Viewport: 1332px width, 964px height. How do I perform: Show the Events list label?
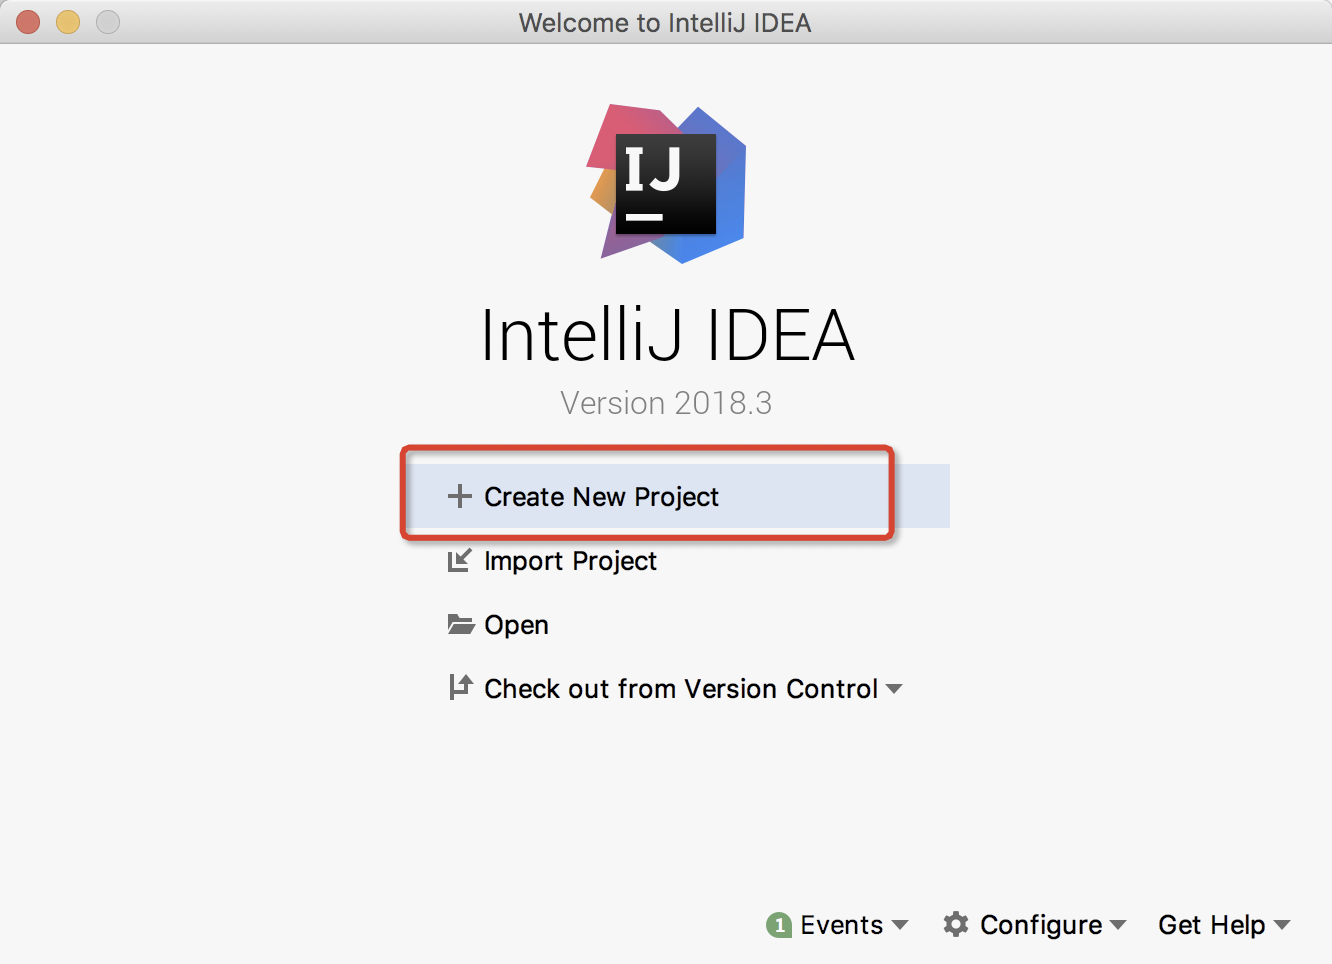point(841,925)
